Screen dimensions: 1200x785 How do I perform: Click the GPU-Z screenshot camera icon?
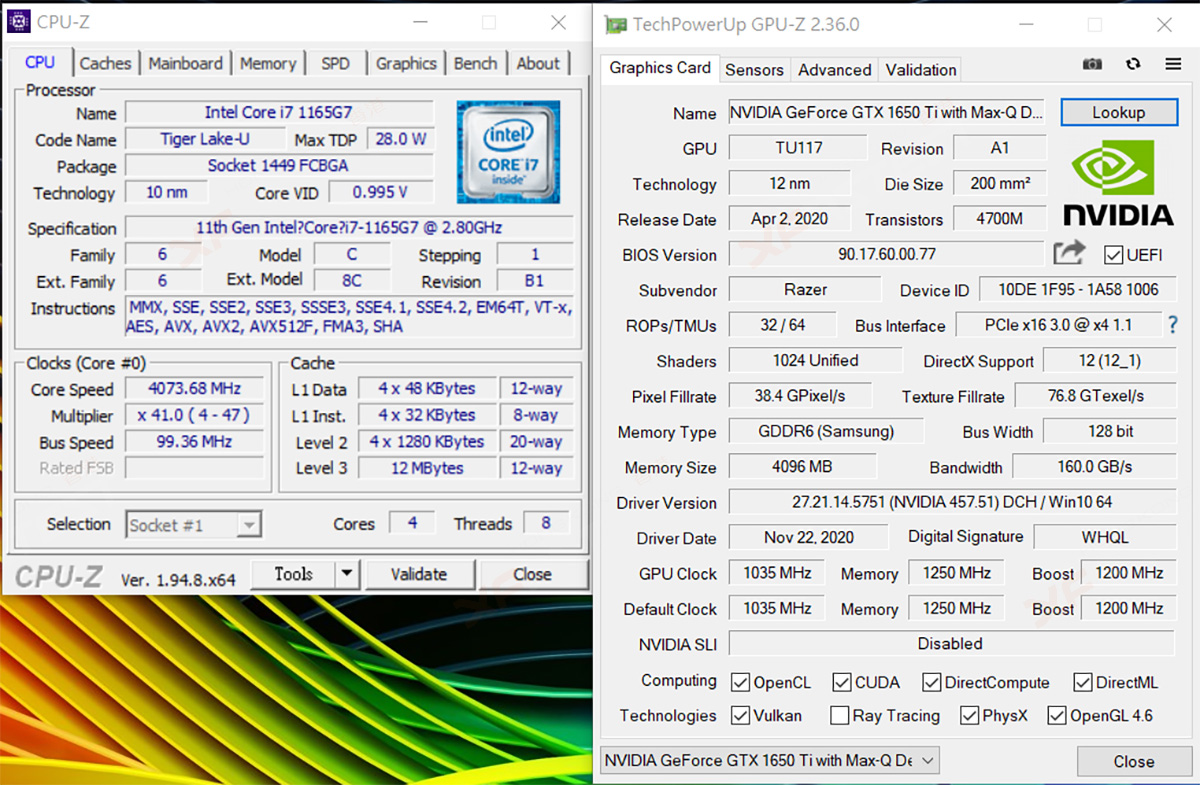1092,64
